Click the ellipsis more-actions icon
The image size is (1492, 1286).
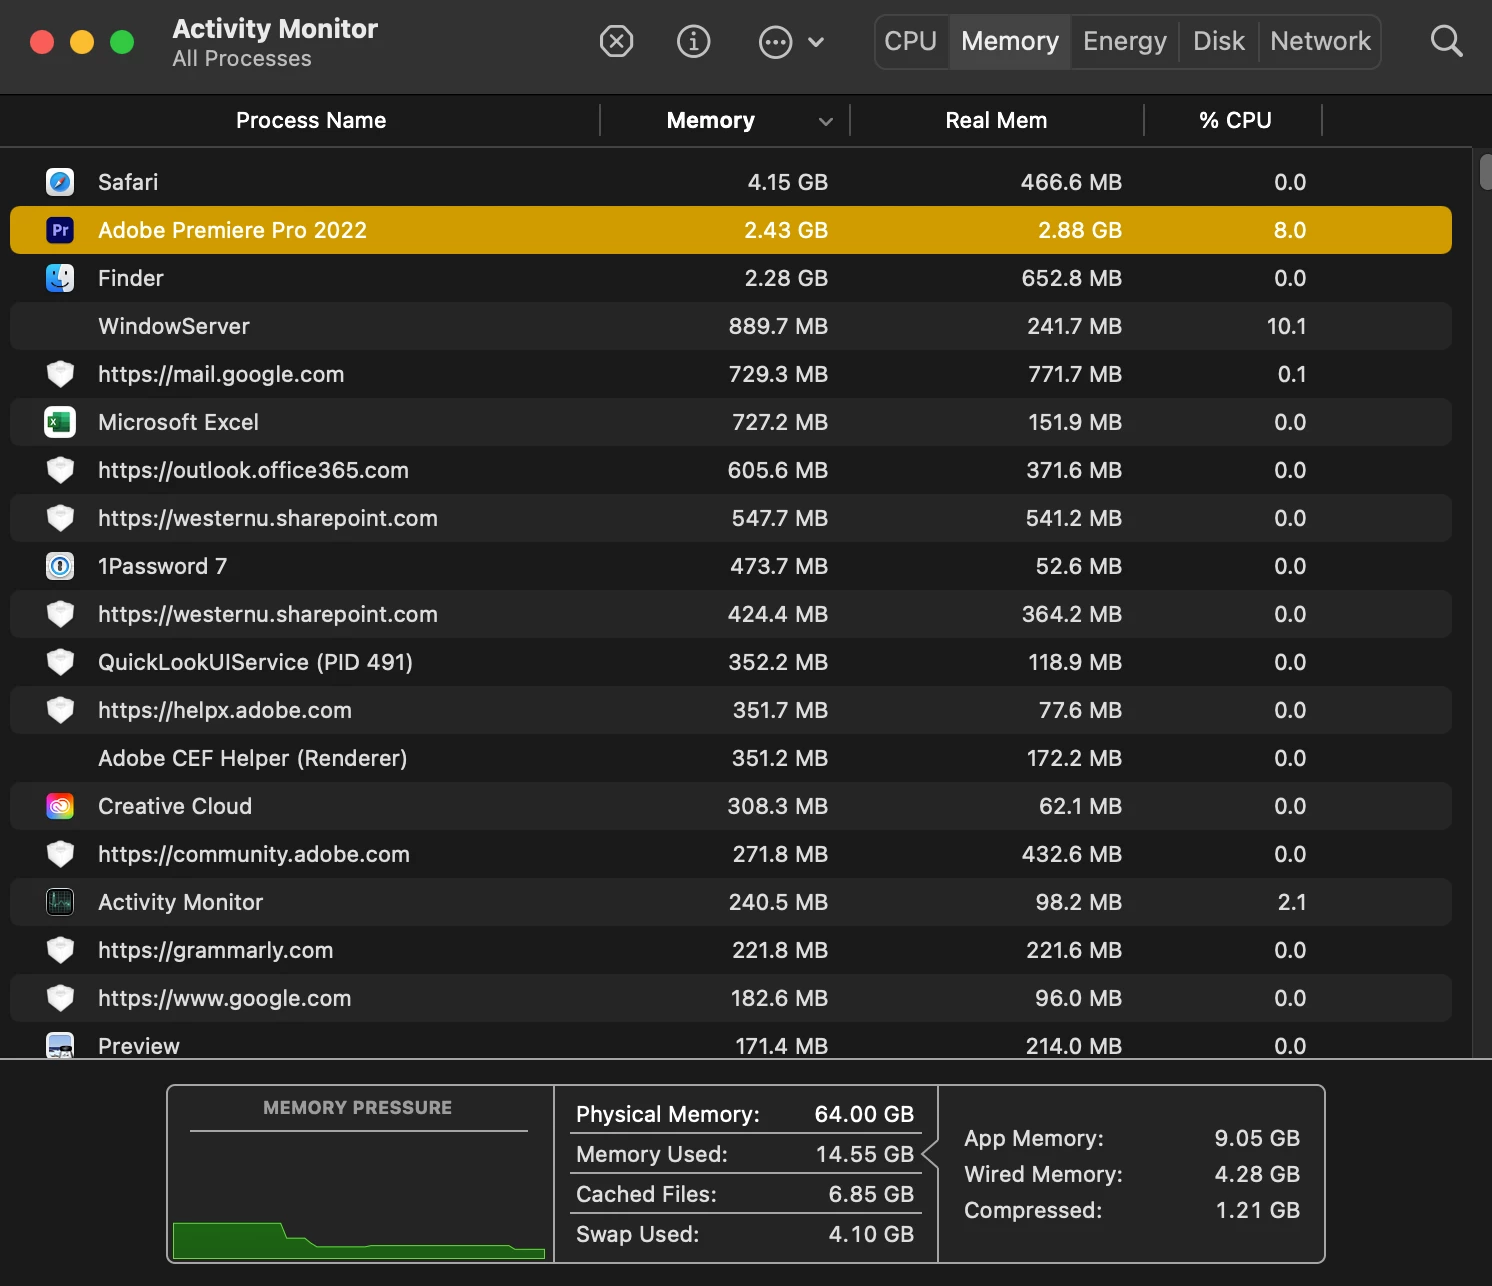tap(775, 42)
